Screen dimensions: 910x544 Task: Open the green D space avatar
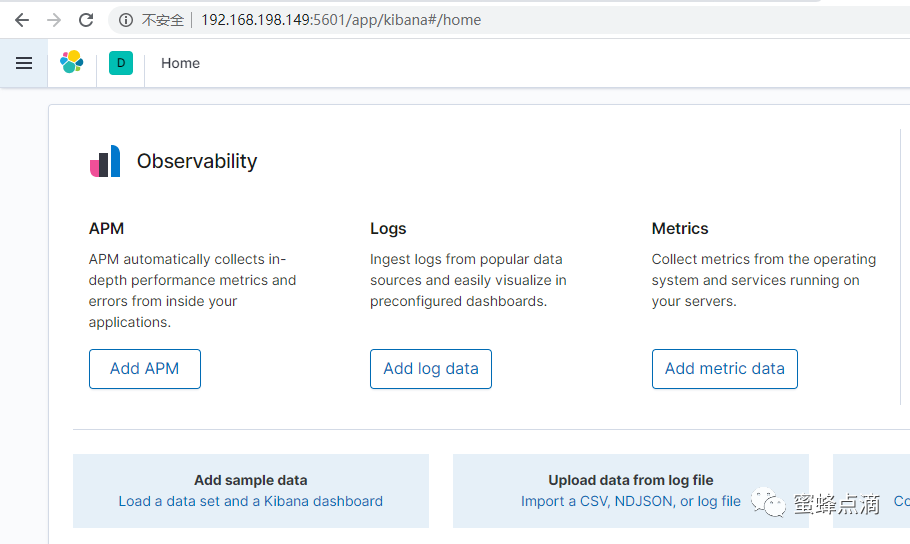(x=121, y=63)
